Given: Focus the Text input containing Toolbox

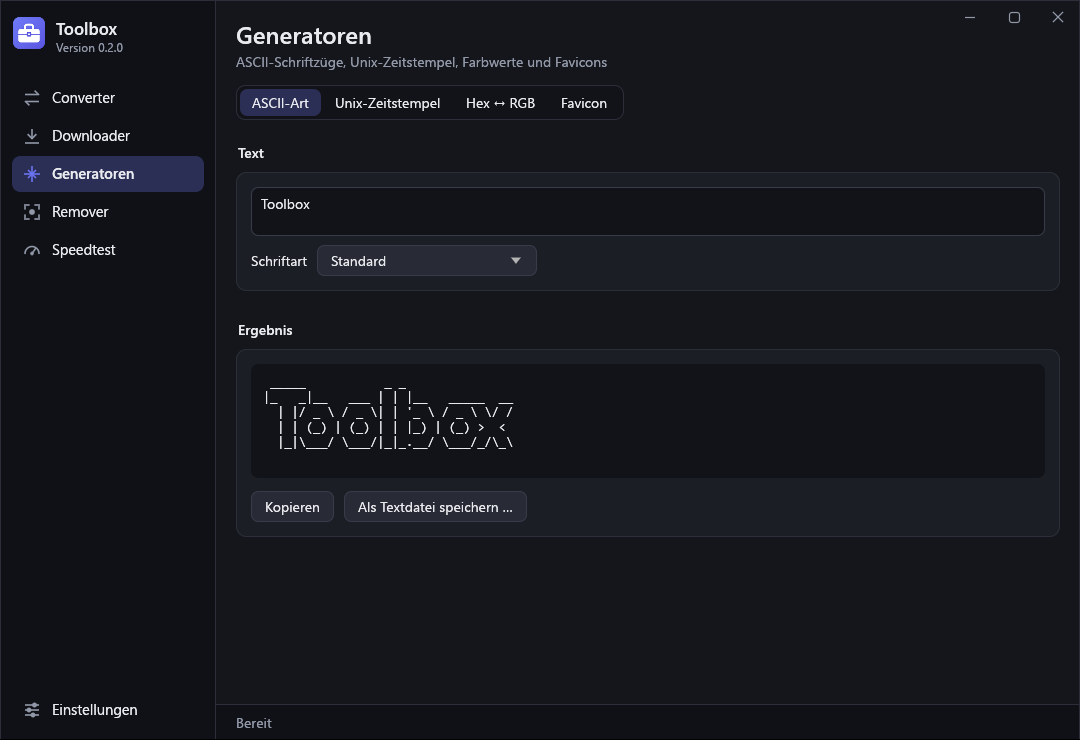Looking at the screenshot, I should coord(647,212).
